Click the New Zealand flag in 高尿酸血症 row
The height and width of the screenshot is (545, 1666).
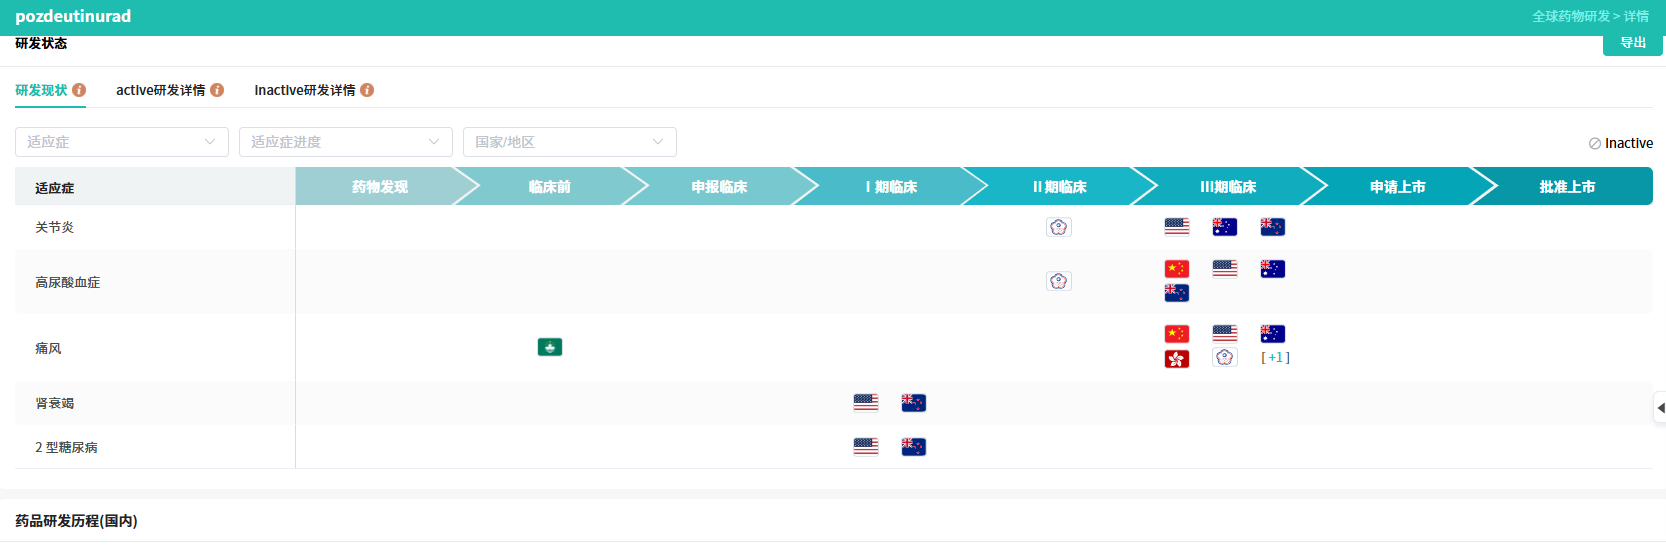click(1177, 293)
